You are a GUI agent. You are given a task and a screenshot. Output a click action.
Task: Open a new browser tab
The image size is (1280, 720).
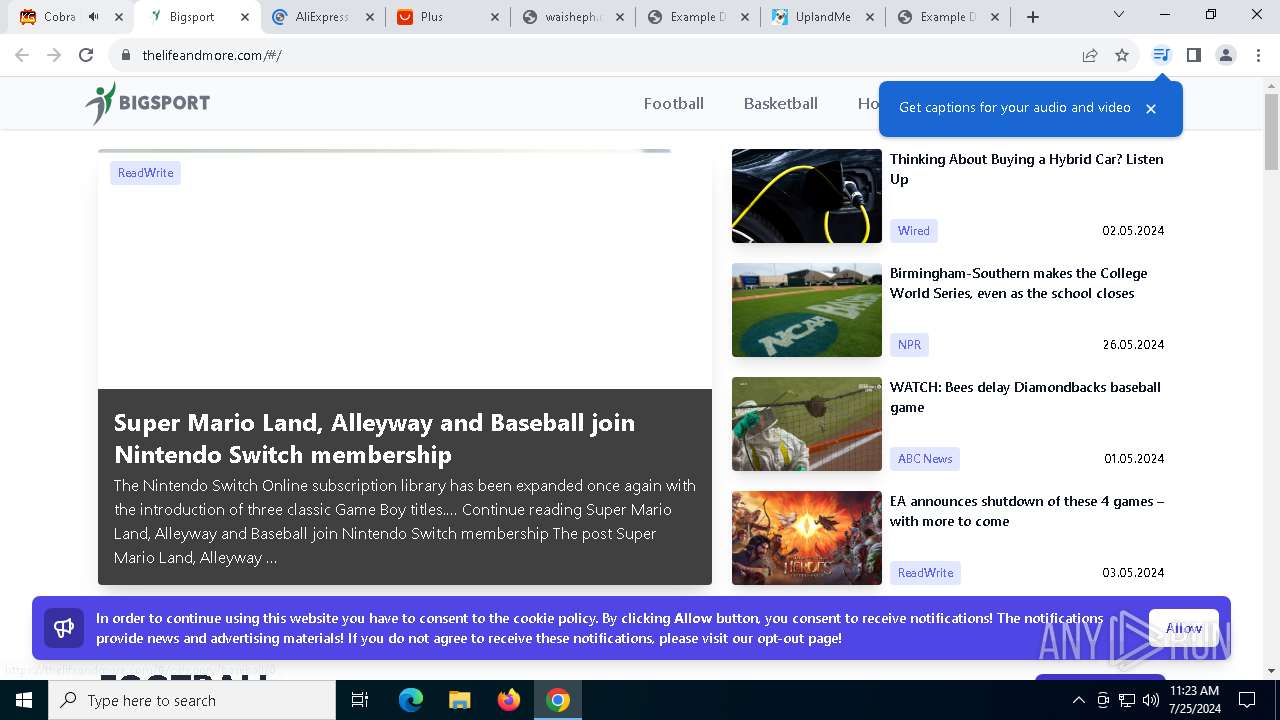click(x=1033, y=17)
